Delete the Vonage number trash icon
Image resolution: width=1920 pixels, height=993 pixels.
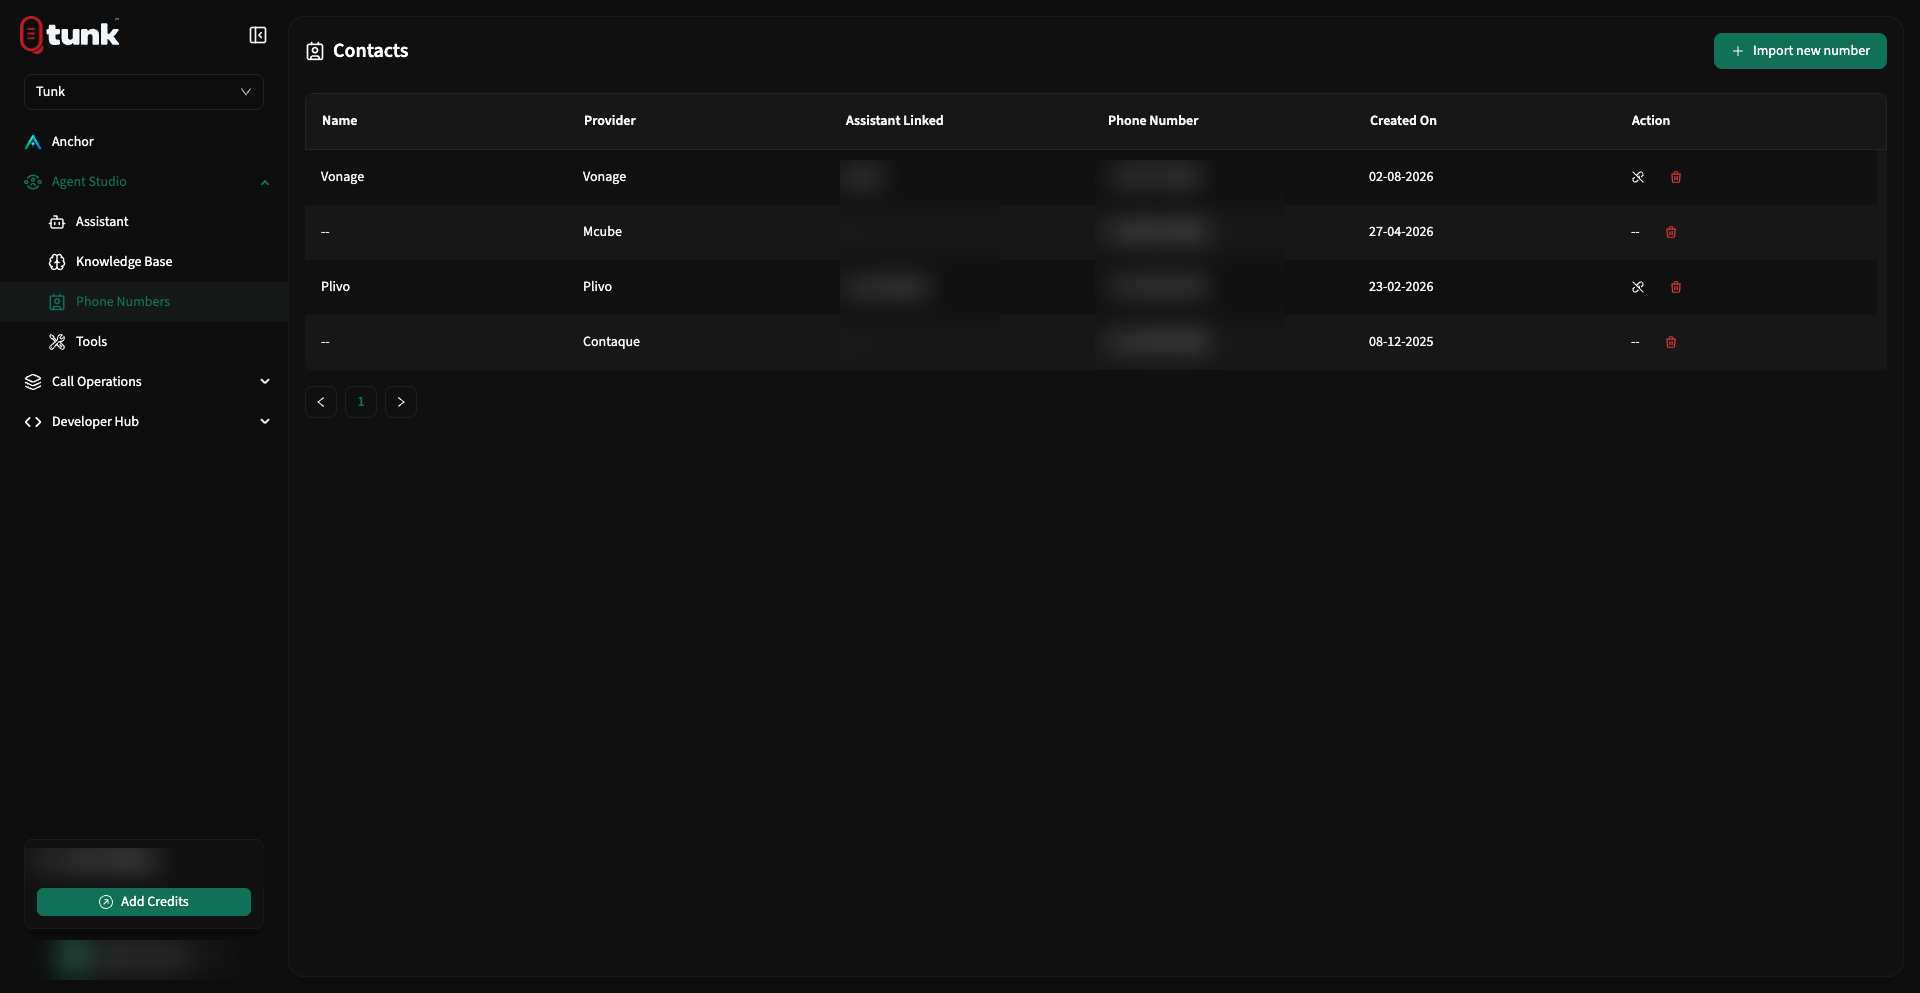1676,177
